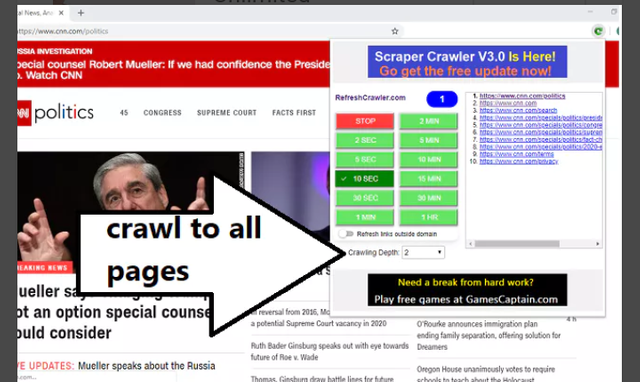Click left arrow of link list scrollbar
640x382 pixels.
(x=471, y=244)
